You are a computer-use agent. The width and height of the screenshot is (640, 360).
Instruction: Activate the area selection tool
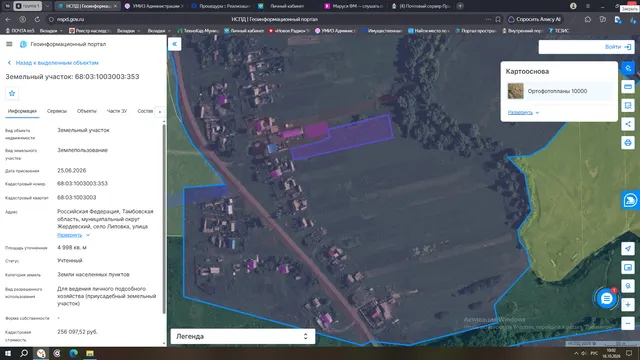[x=628, y=105]
